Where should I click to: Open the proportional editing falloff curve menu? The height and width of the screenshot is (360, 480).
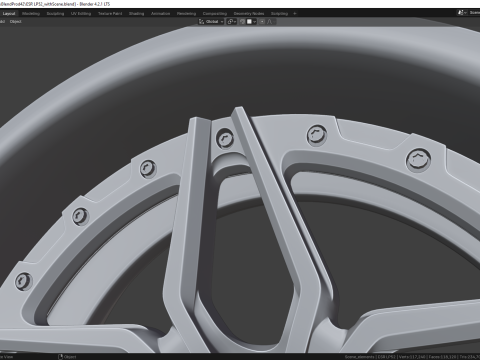pyautogui.click(x=270, y=22)
